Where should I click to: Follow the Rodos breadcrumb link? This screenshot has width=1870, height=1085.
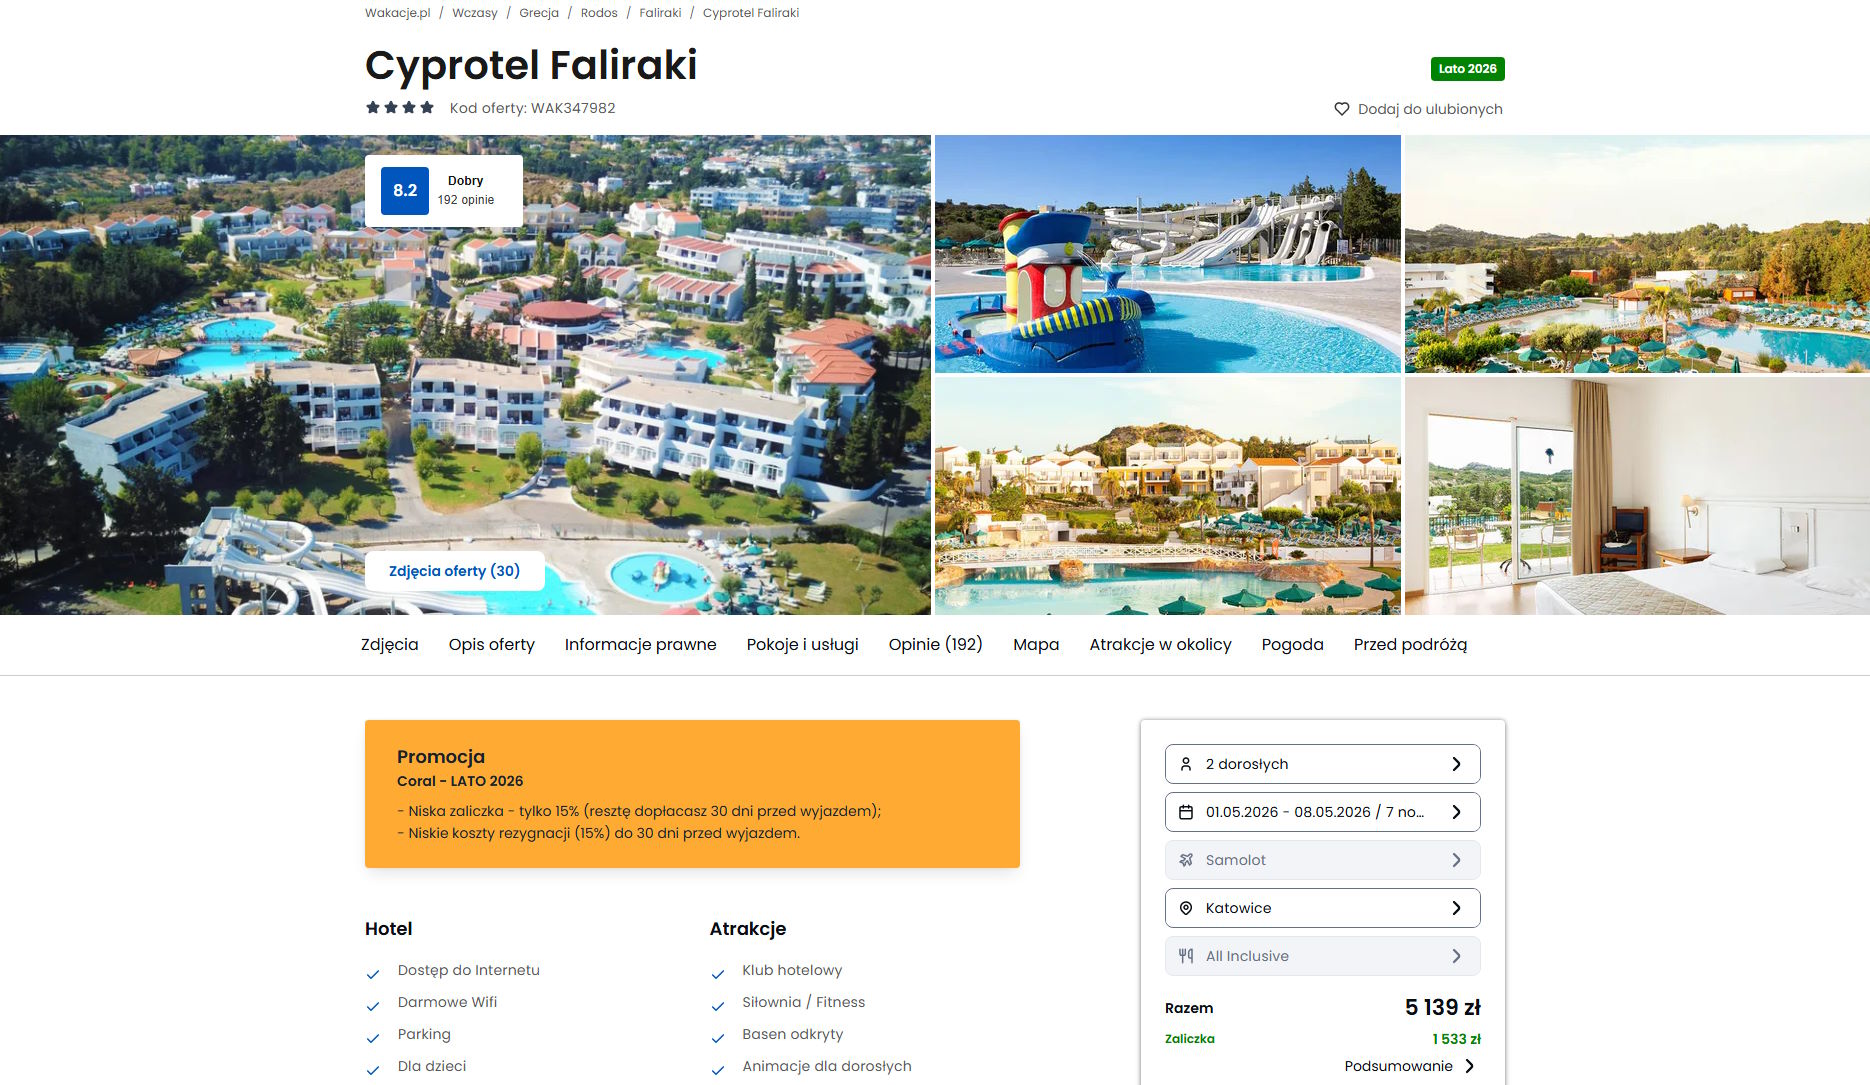point(599,13)
